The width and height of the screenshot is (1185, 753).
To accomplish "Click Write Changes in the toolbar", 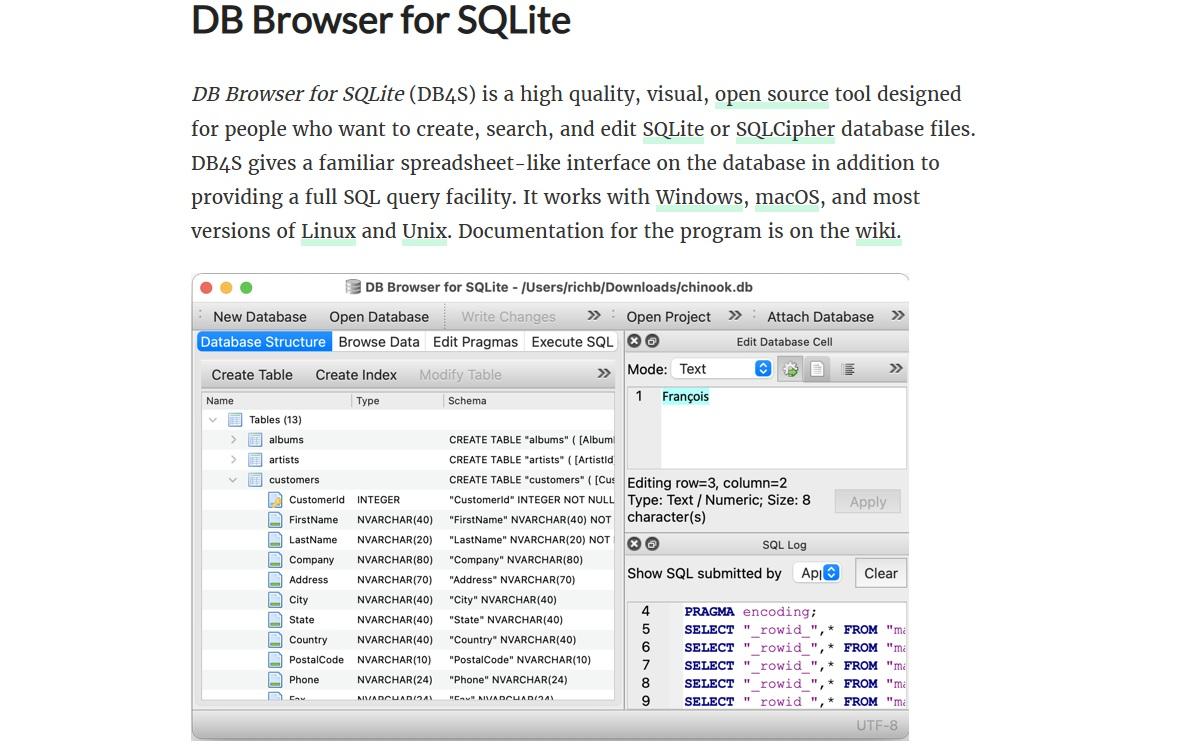I will coord(508,317).
